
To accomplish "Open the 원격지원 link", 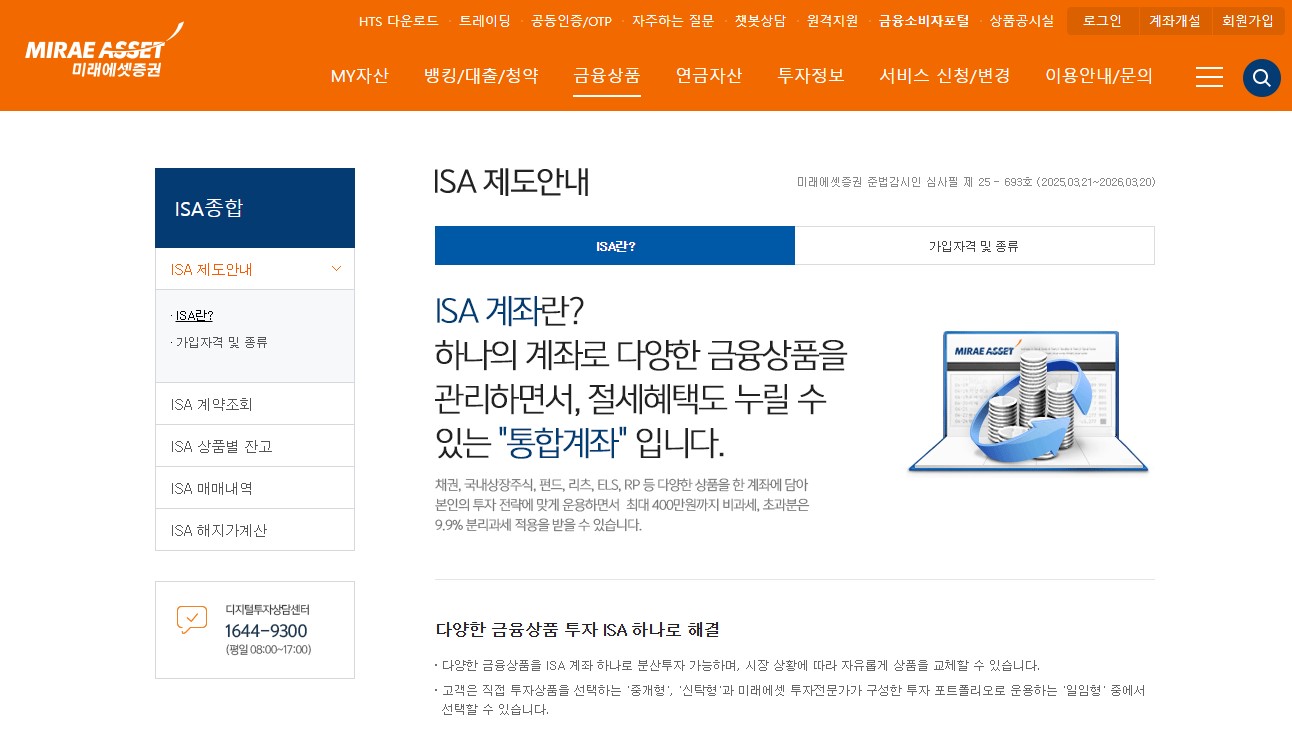I will coord(832,21).
